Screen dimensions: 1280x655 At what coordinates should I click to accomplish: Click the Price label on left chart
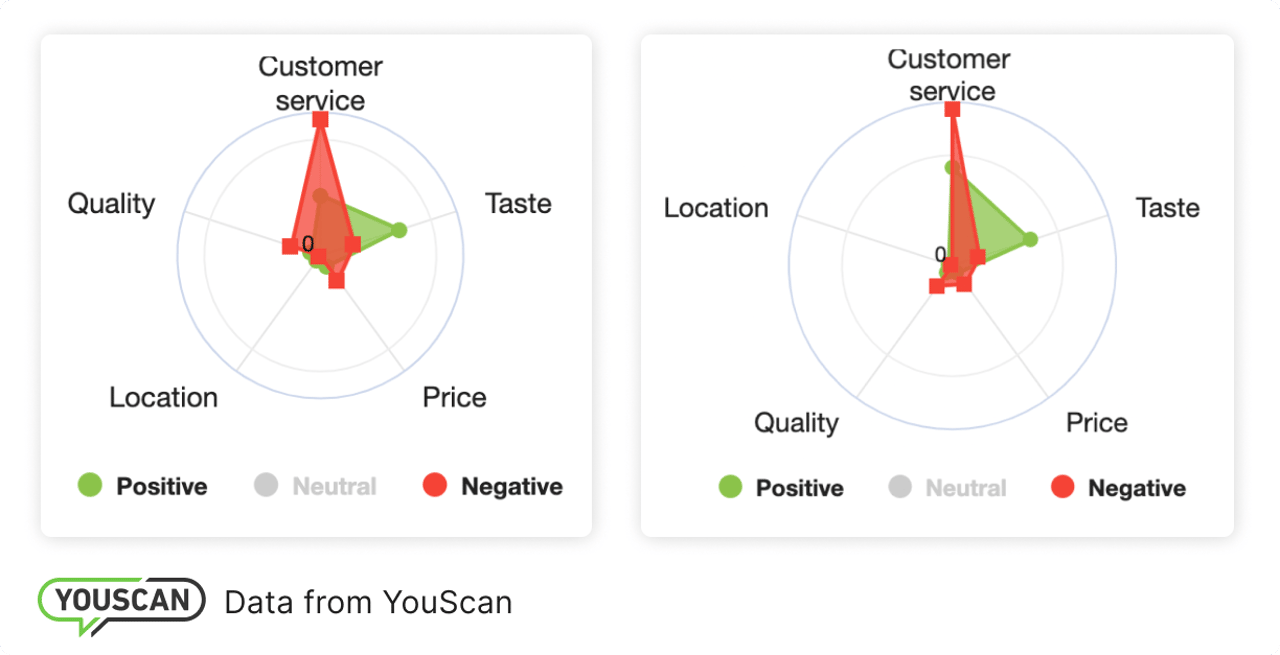click(454, 397)
